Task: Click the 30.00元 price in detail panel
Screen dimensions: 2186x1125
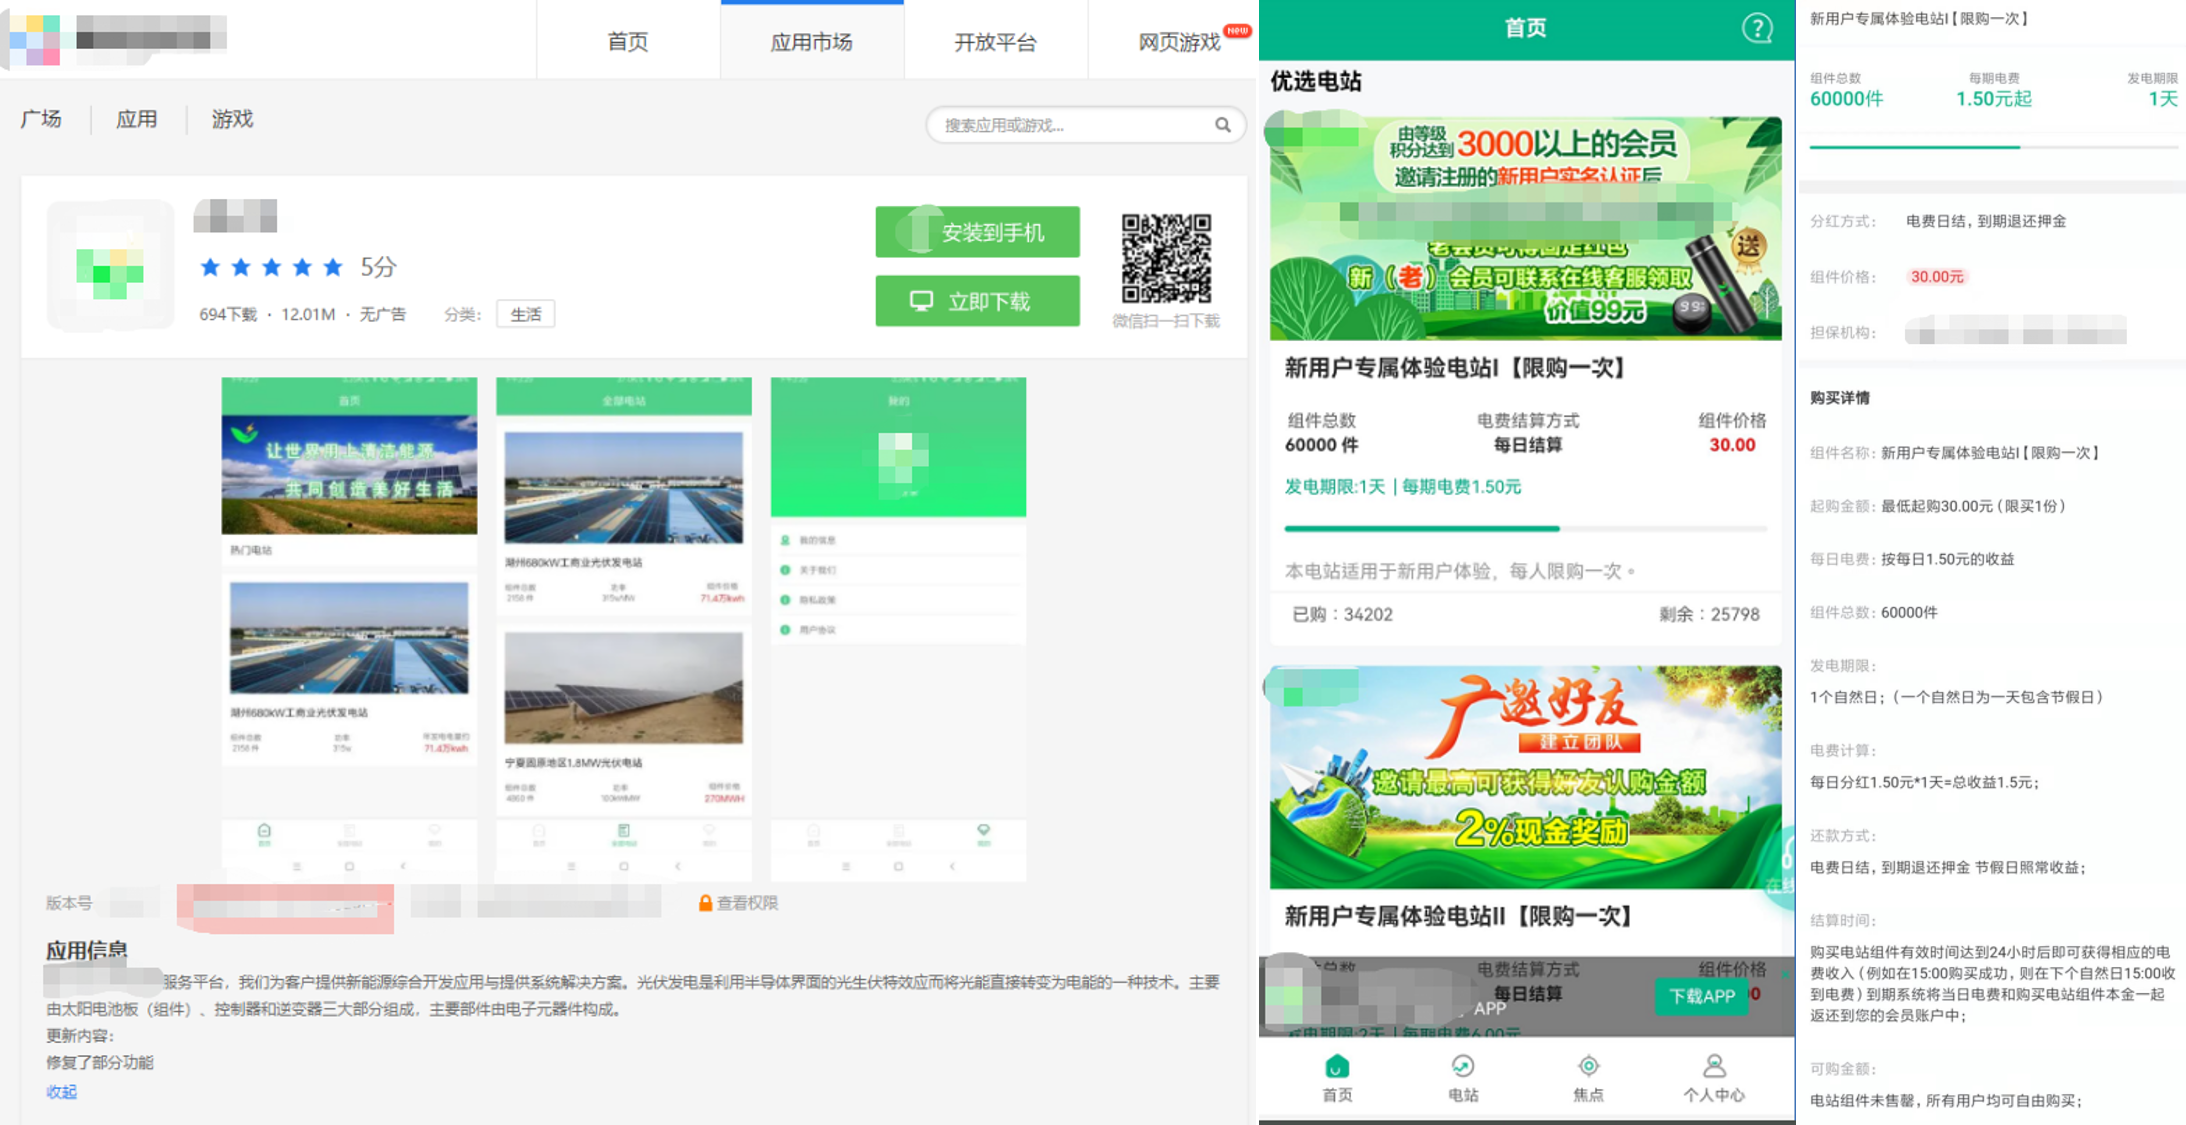Action: coord(1936,277)
